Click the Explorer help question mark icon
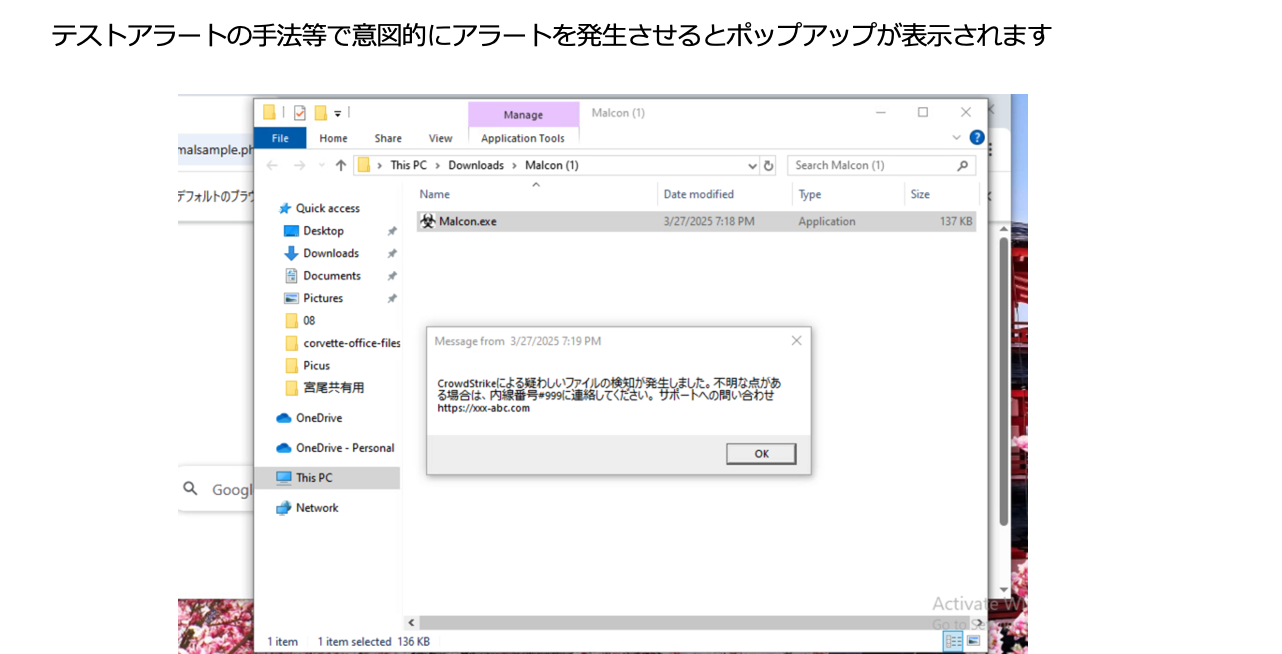The height and width of the screenshot is (654, 1282). click(977, 138)
